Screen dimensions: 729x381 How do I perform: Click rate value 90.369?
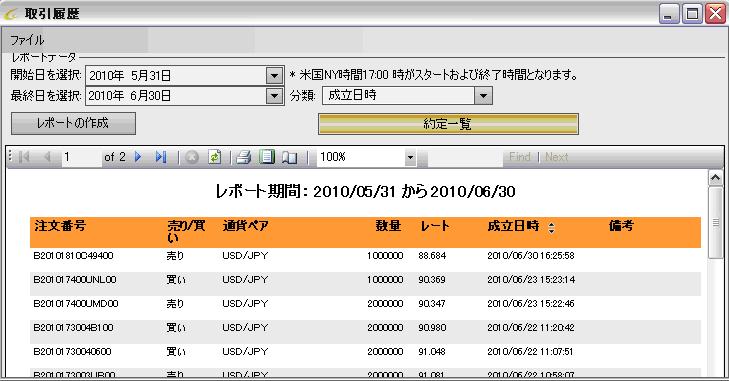[x=432, y=280]
